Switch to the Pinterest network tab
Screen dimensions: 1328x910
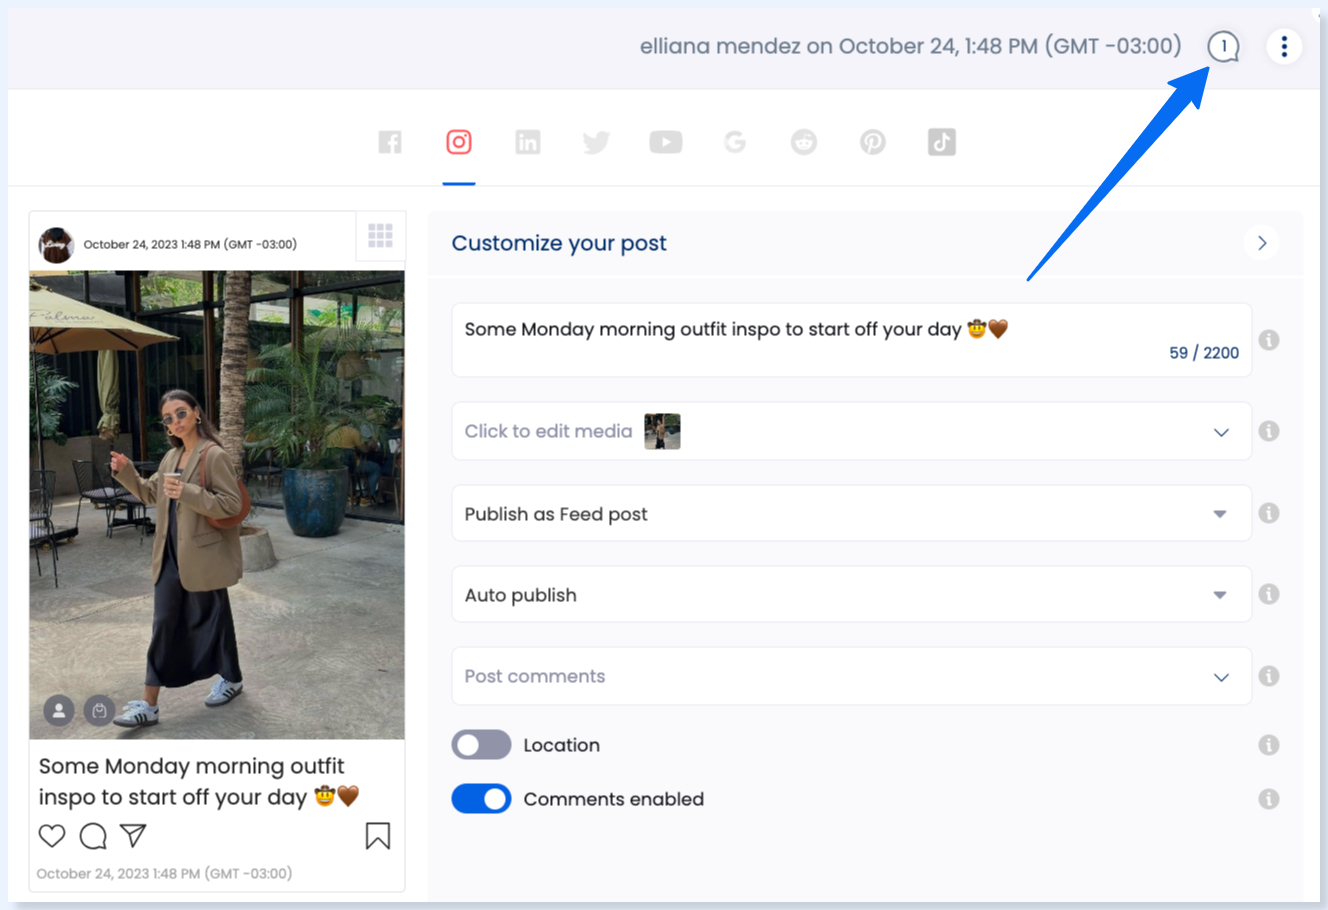point(873,142)
